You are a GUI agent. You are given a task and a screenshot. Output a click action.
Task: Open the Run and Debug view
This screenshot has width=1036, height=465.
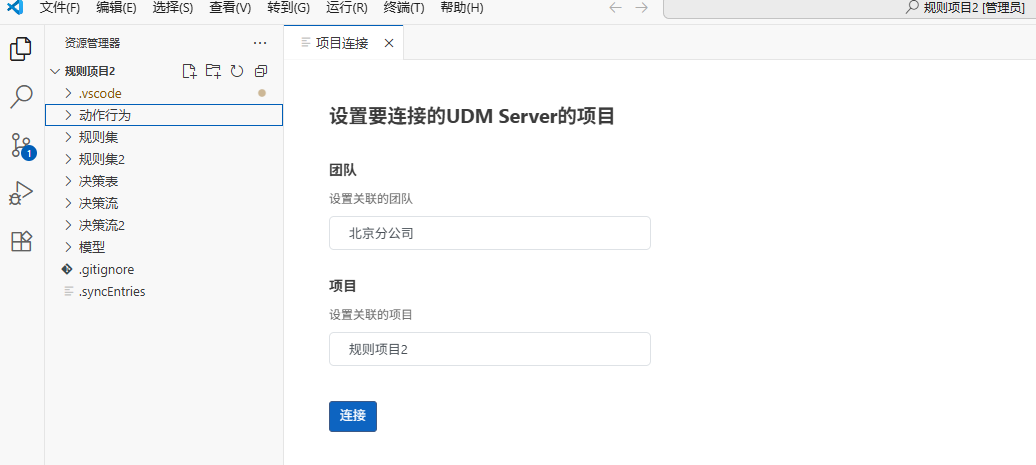(21, 193)
